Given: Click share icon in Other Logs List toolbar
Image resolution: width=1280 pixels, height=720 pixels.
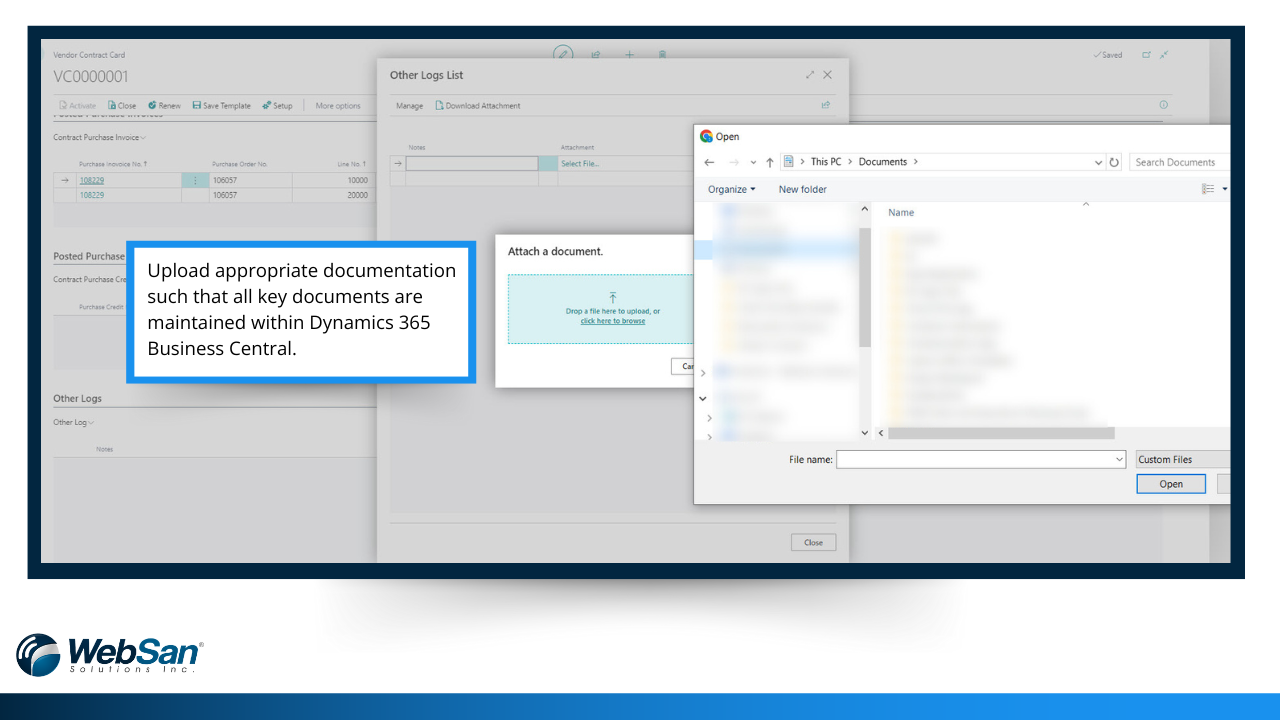Looking at the screenshot, I should 826,105.
